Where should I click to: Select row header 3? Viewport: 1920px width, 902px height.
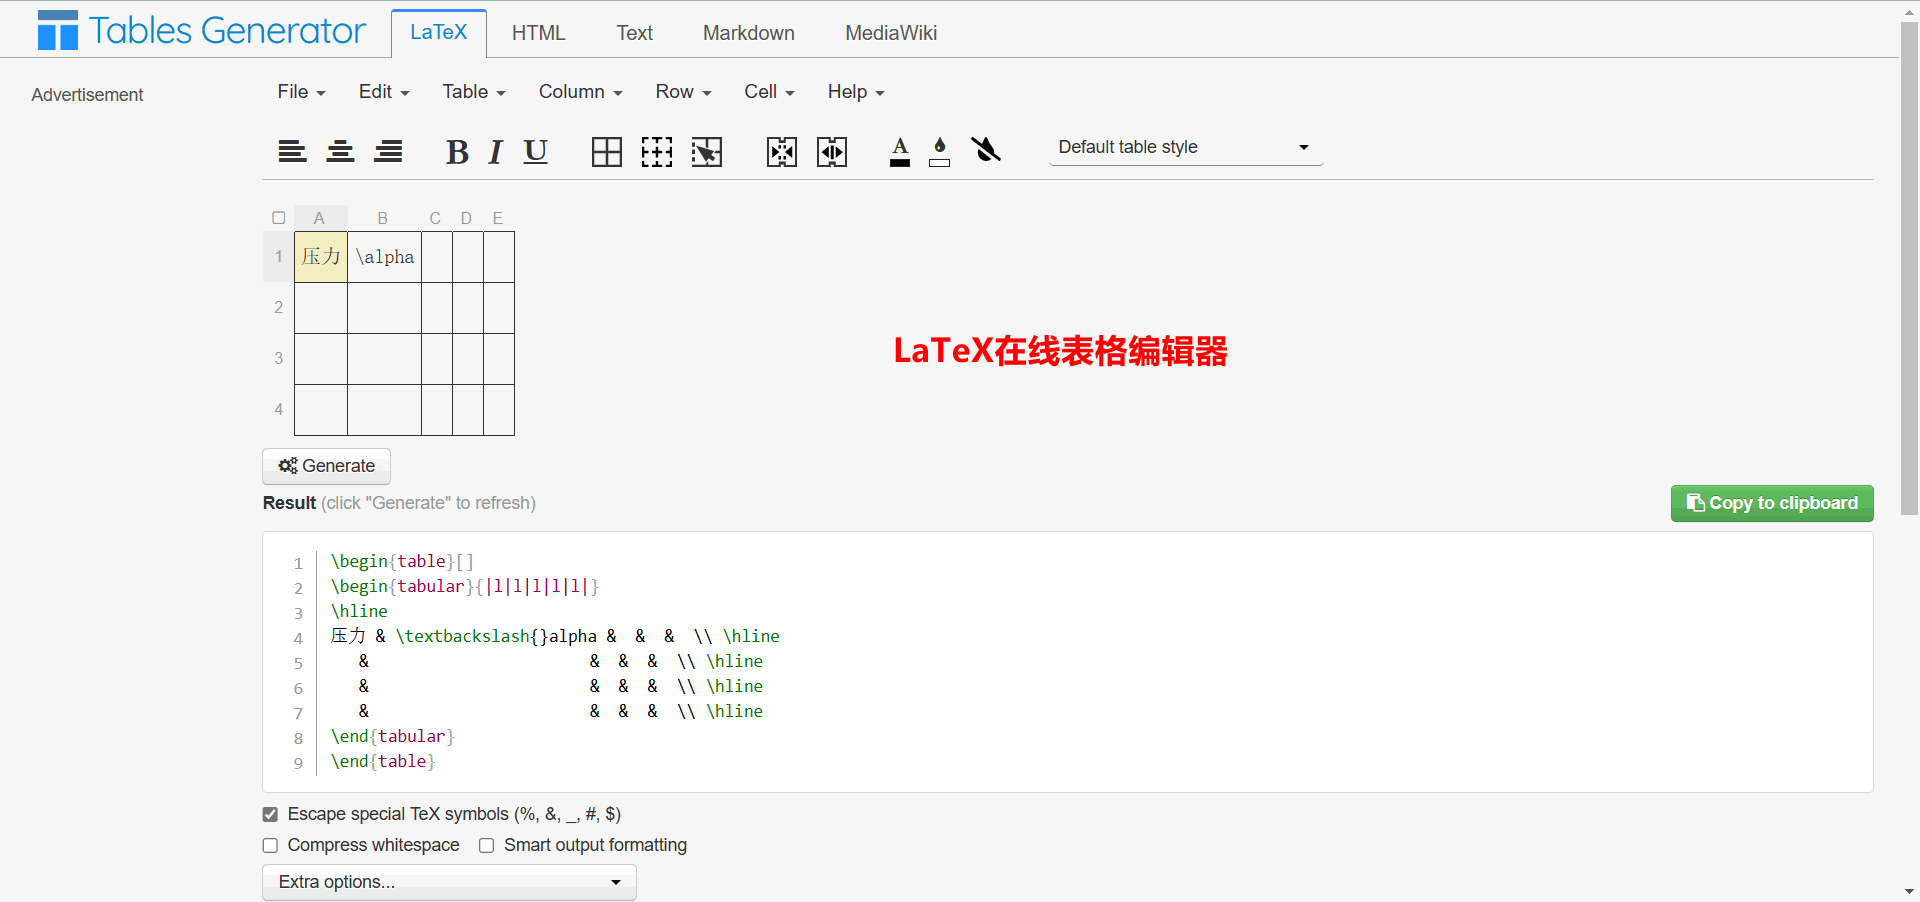(x=278, y=359)
